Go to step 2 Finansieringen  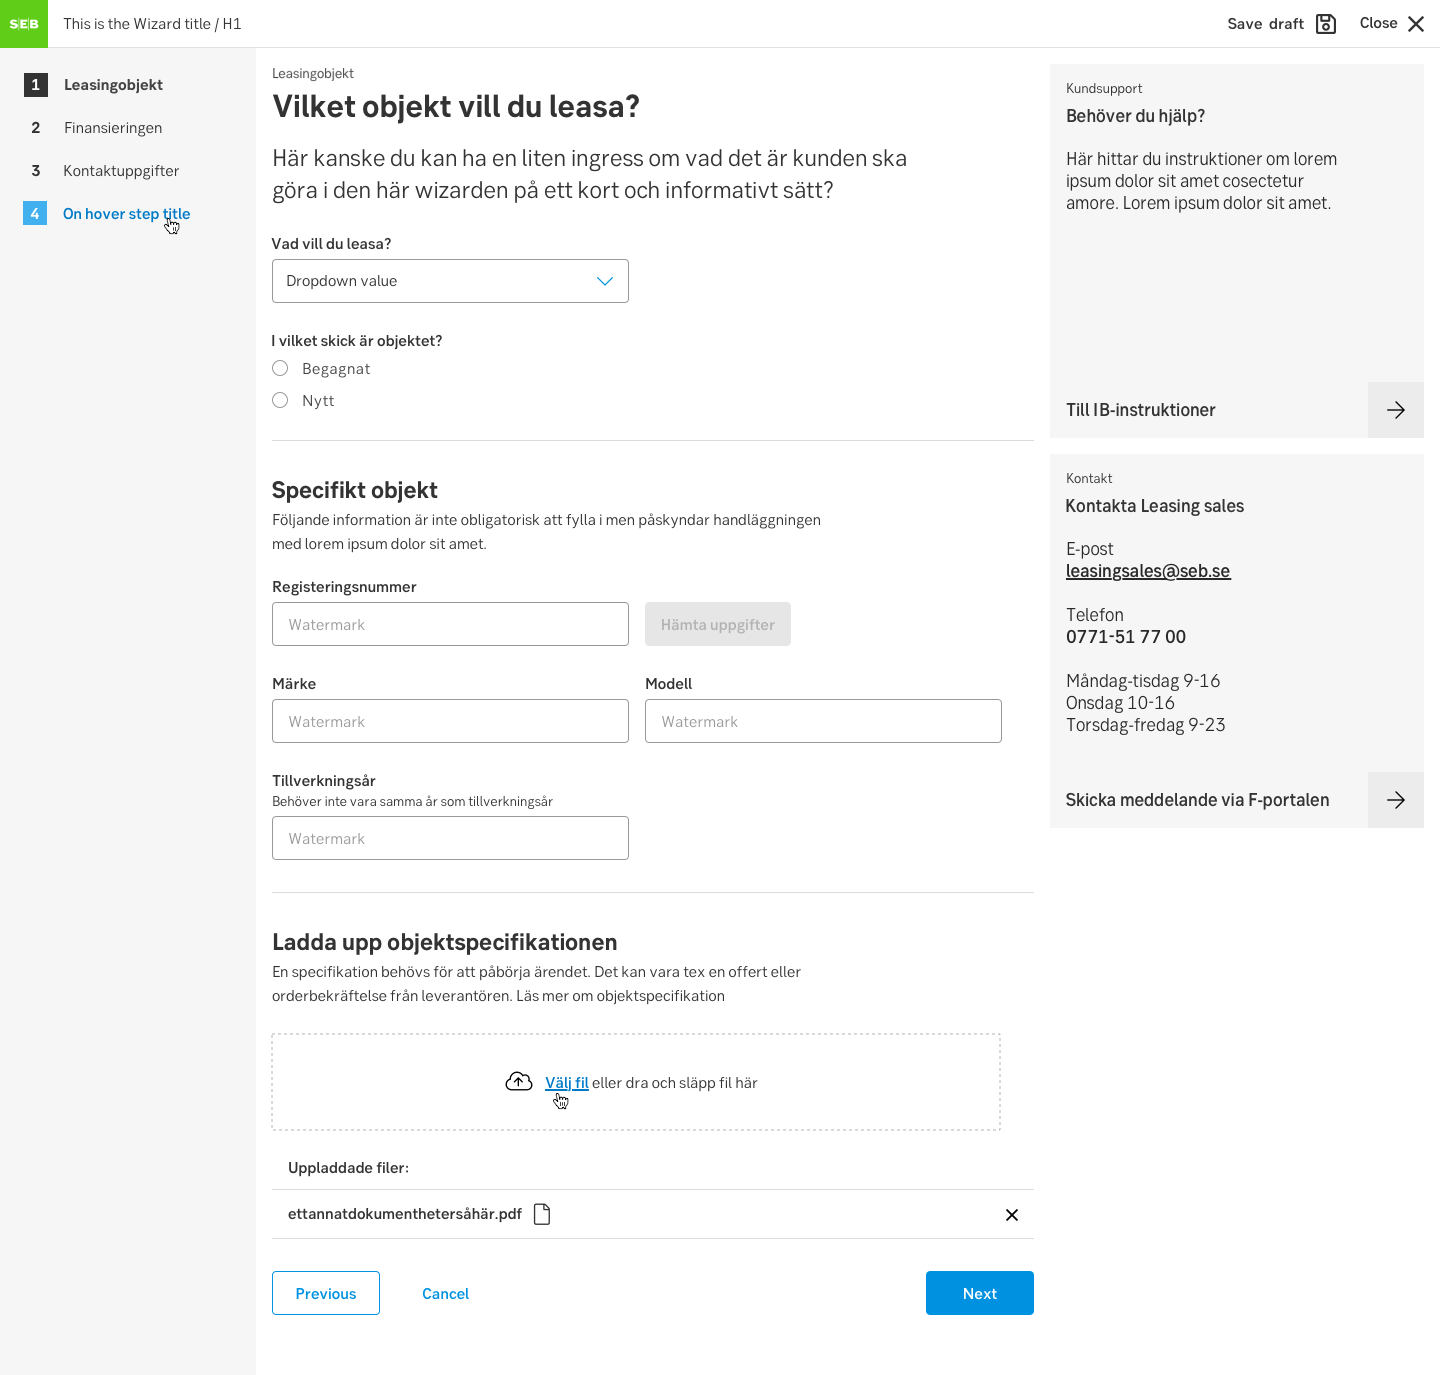tap(112, 128)
